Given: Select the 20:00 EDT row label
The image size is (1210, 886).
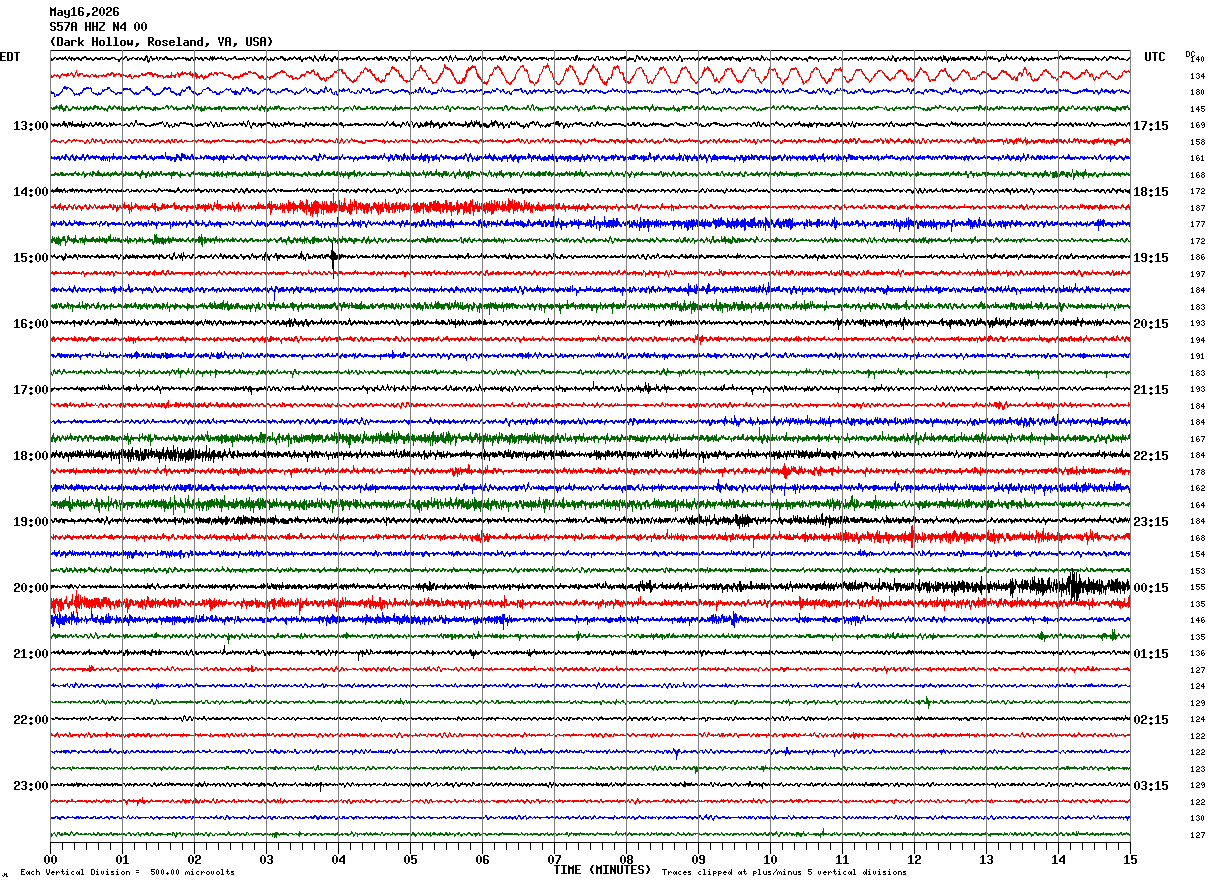Looking at the screenshot, I should tap(31, 588).
